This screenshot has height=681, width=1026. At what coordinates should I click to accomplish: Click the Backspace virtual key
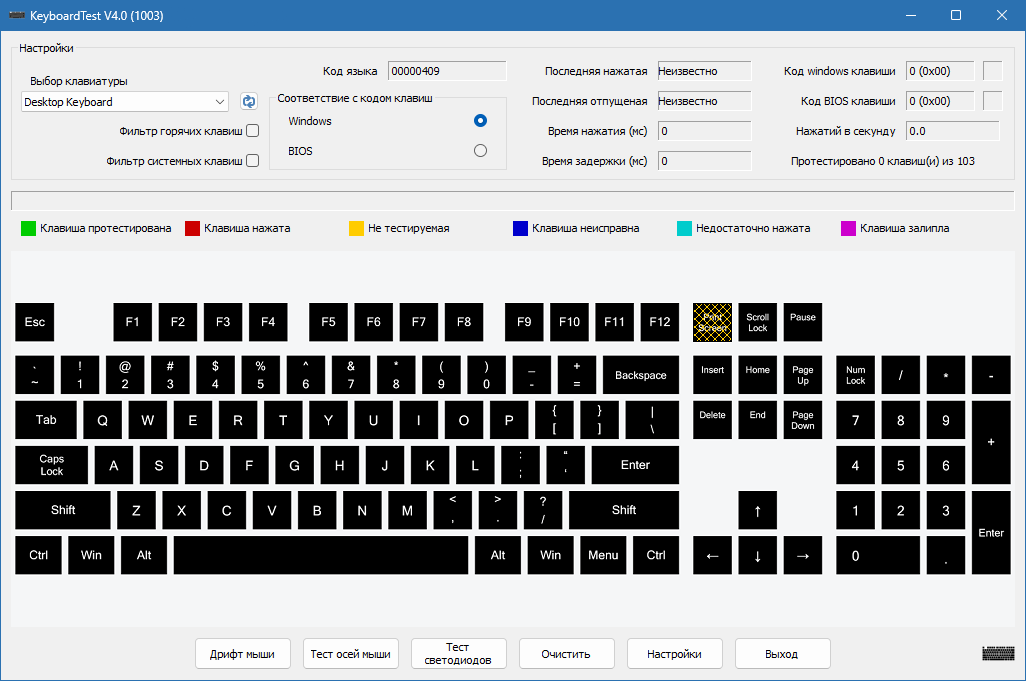[x=641, y=375]
